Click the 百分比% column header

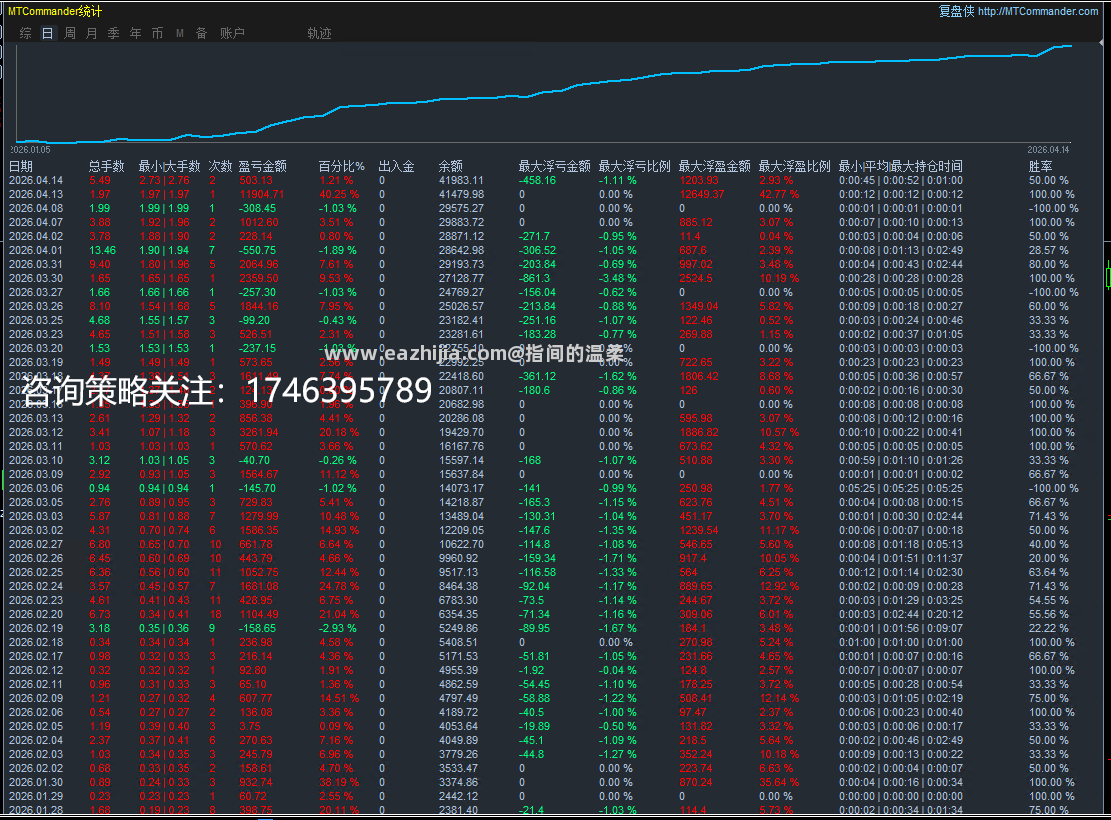coord(342,167)
